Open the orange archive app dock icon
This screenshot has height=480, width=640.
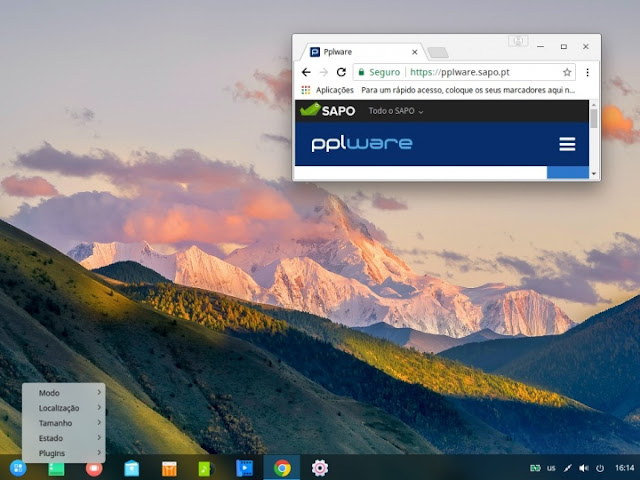click(x=169, y=469)
